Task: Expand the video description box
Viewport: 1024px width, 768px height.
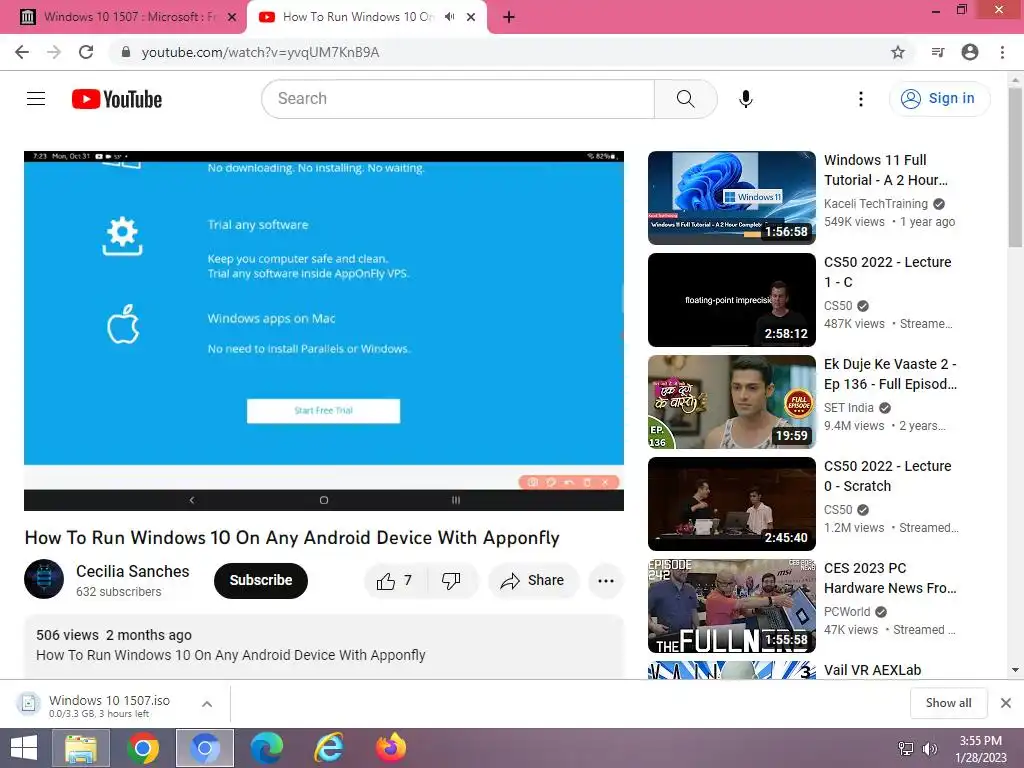Action: point(324,646)
